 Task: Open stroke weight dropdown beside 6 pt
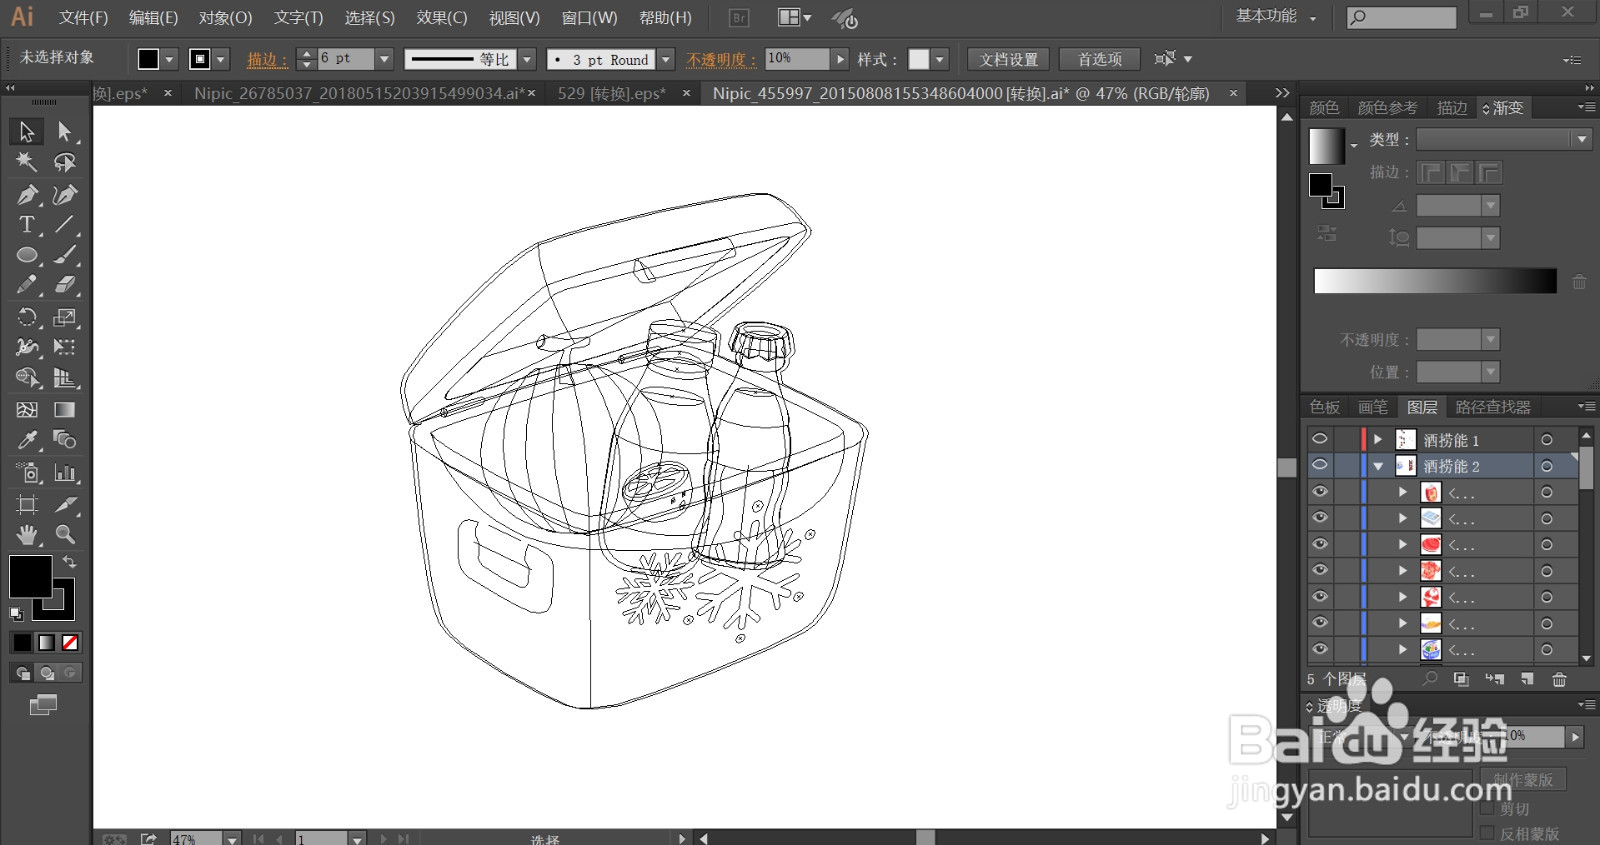[384, 59]
